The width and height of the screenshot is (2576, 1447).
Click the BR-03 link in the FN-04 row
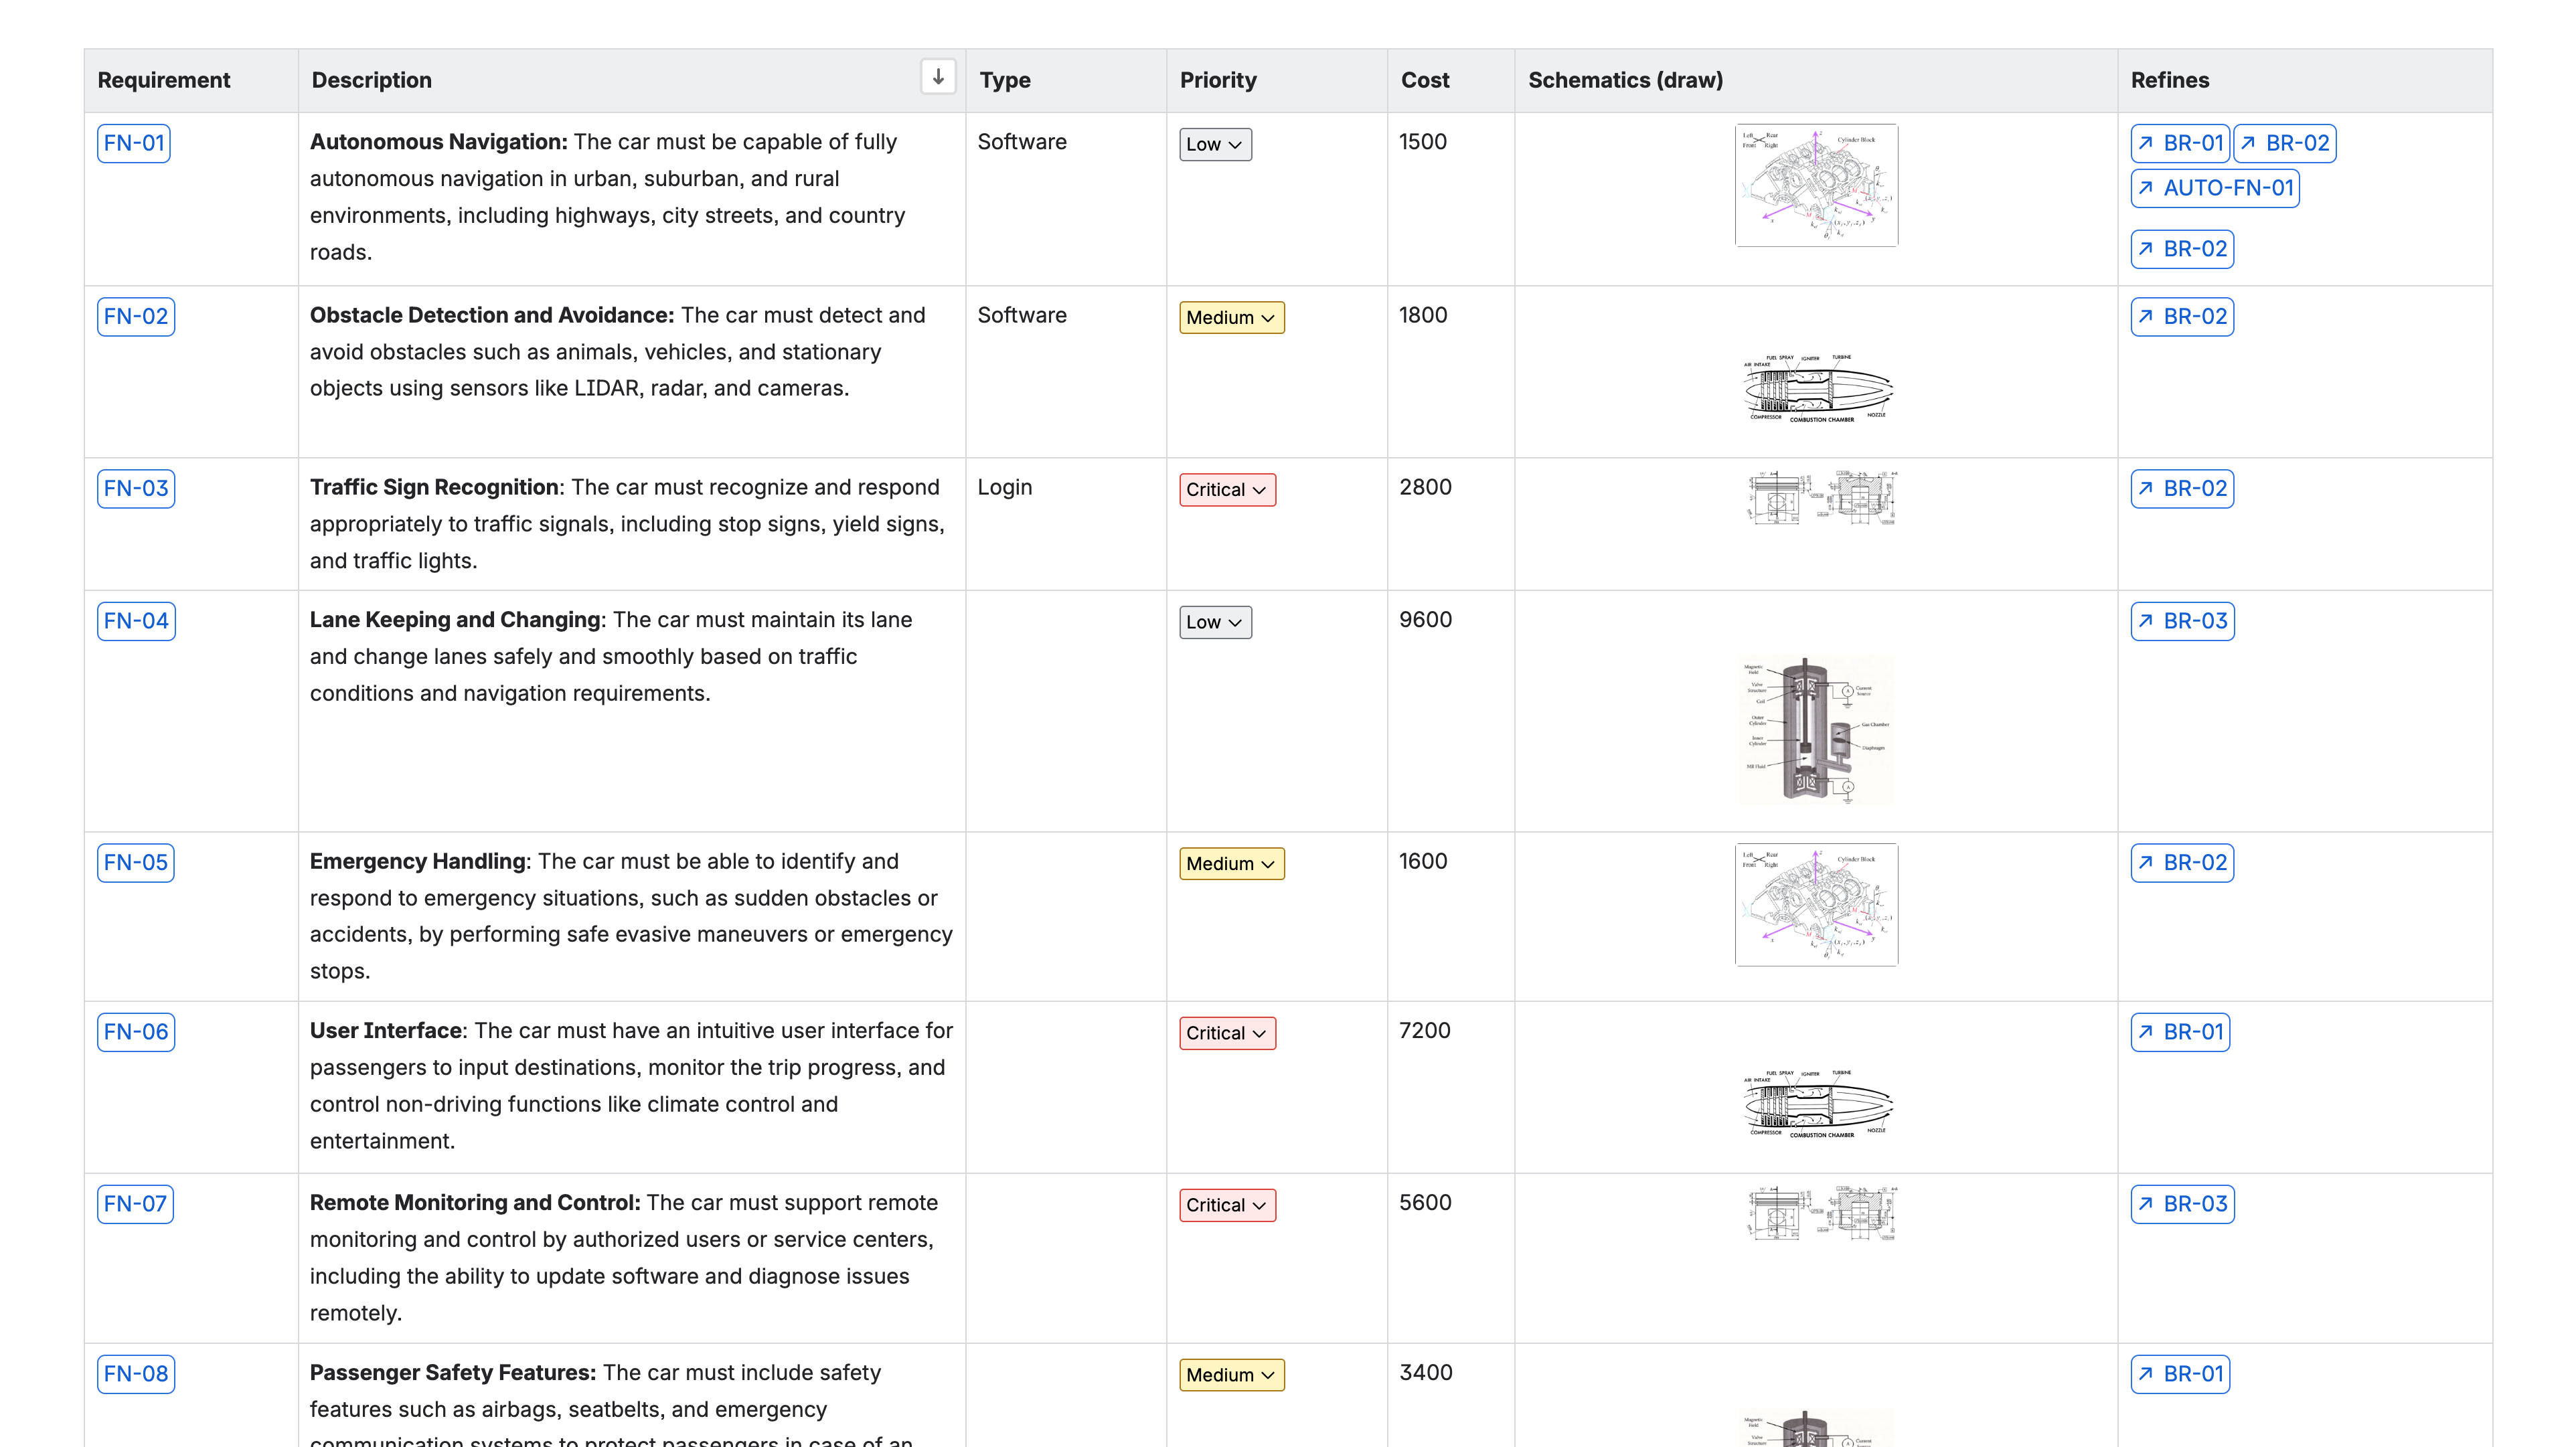tap(2182, 621)
